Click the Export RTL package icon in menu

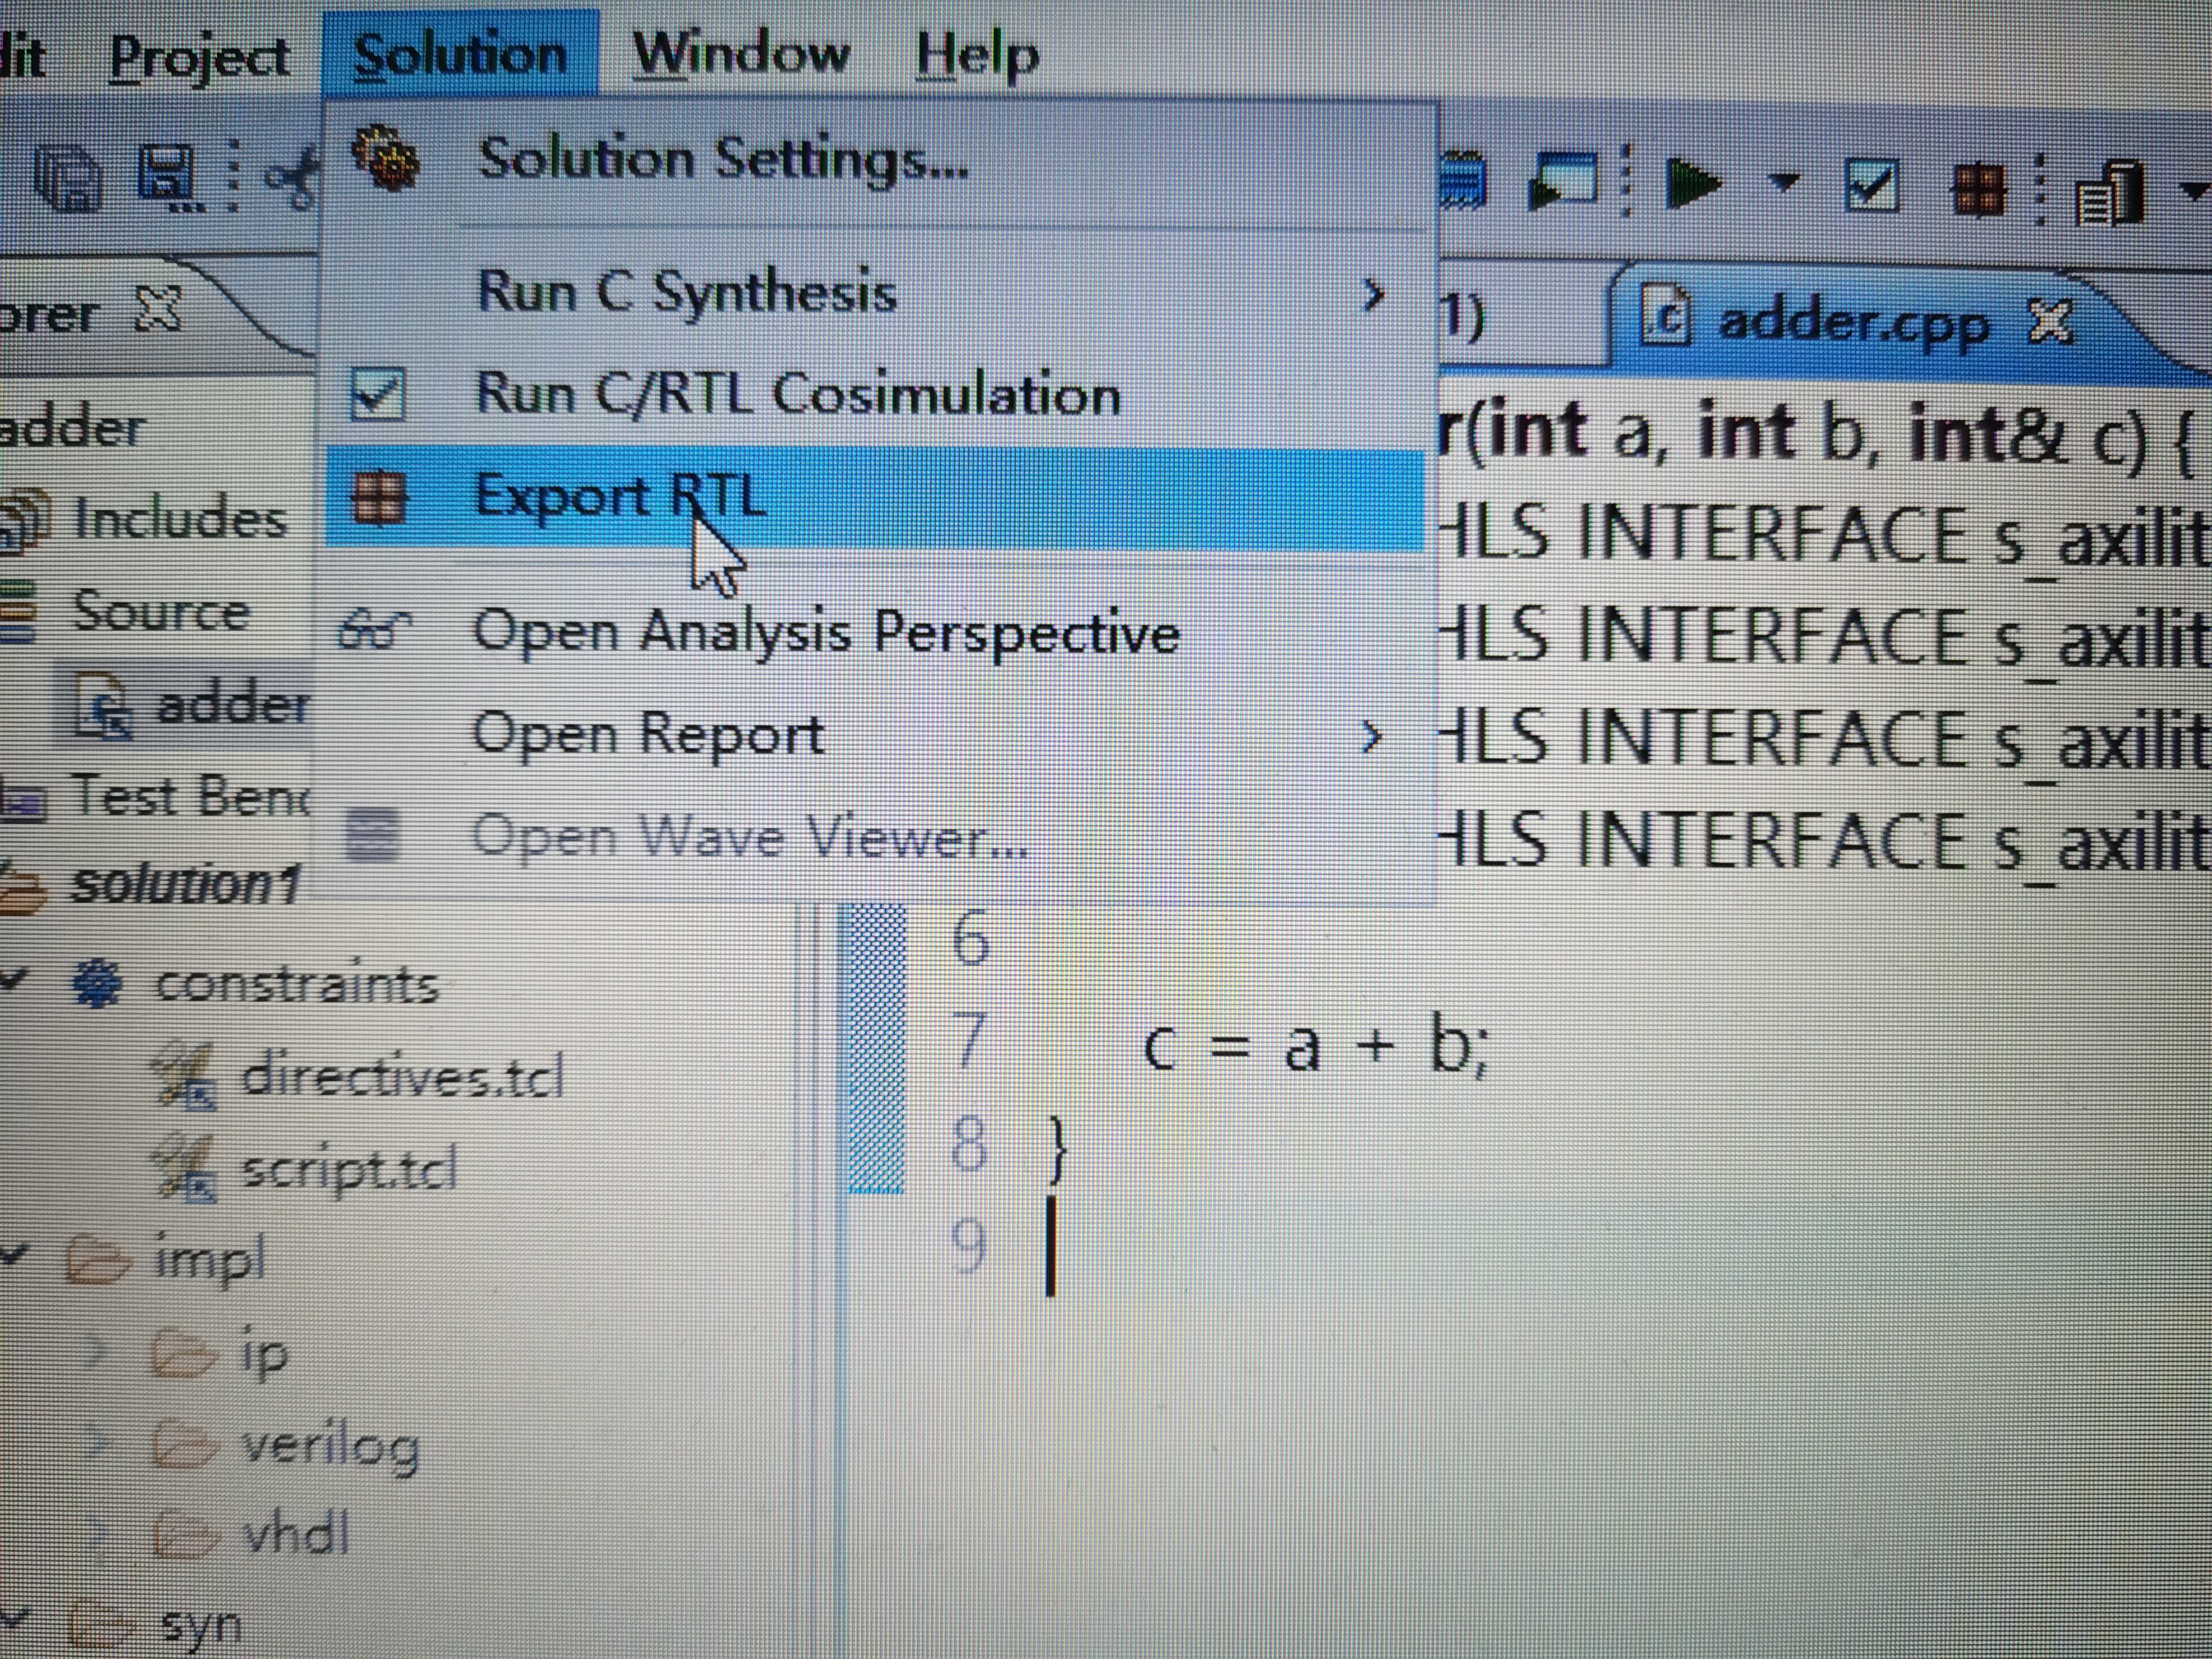[x=379, y=497]
